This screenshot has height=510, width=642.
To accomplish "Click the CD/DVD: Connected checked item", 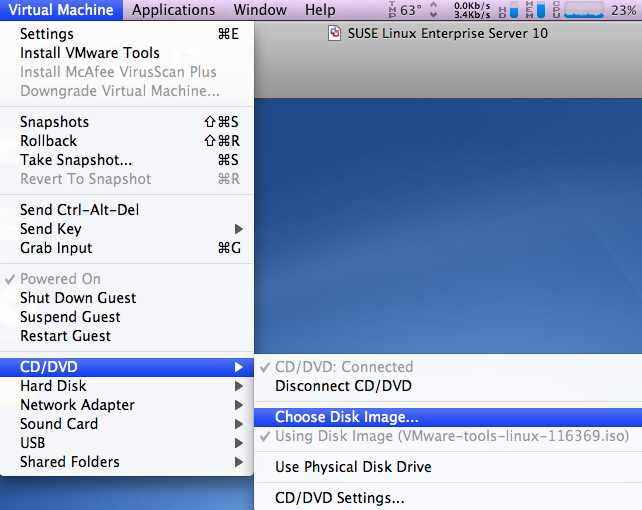I will [448, 367].
